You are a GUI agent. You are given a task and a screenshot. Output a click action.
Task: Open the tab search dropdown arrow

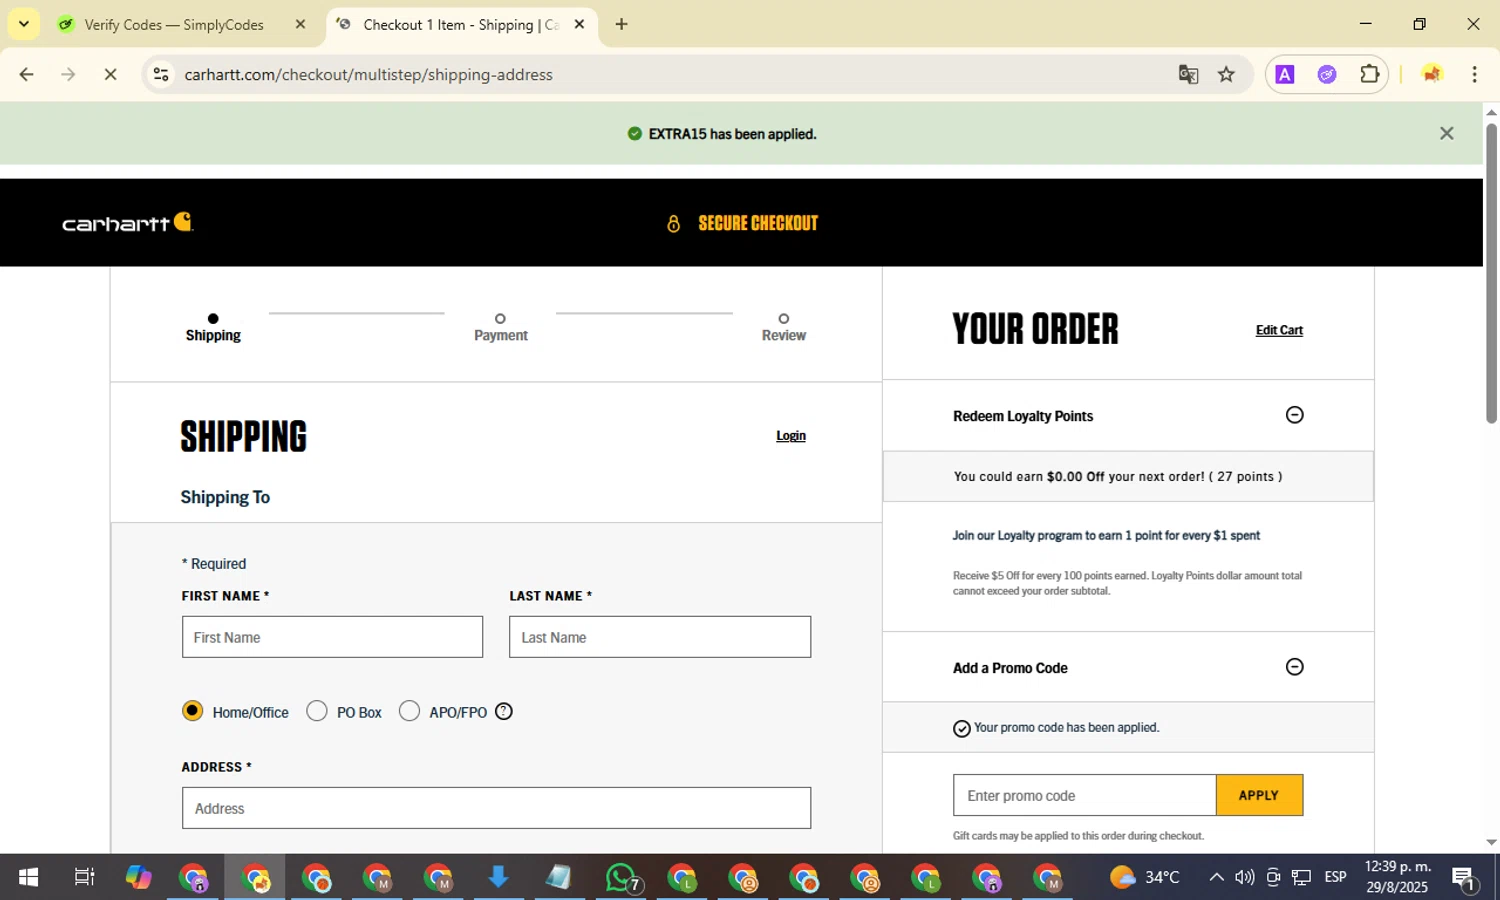pos(23,24)
